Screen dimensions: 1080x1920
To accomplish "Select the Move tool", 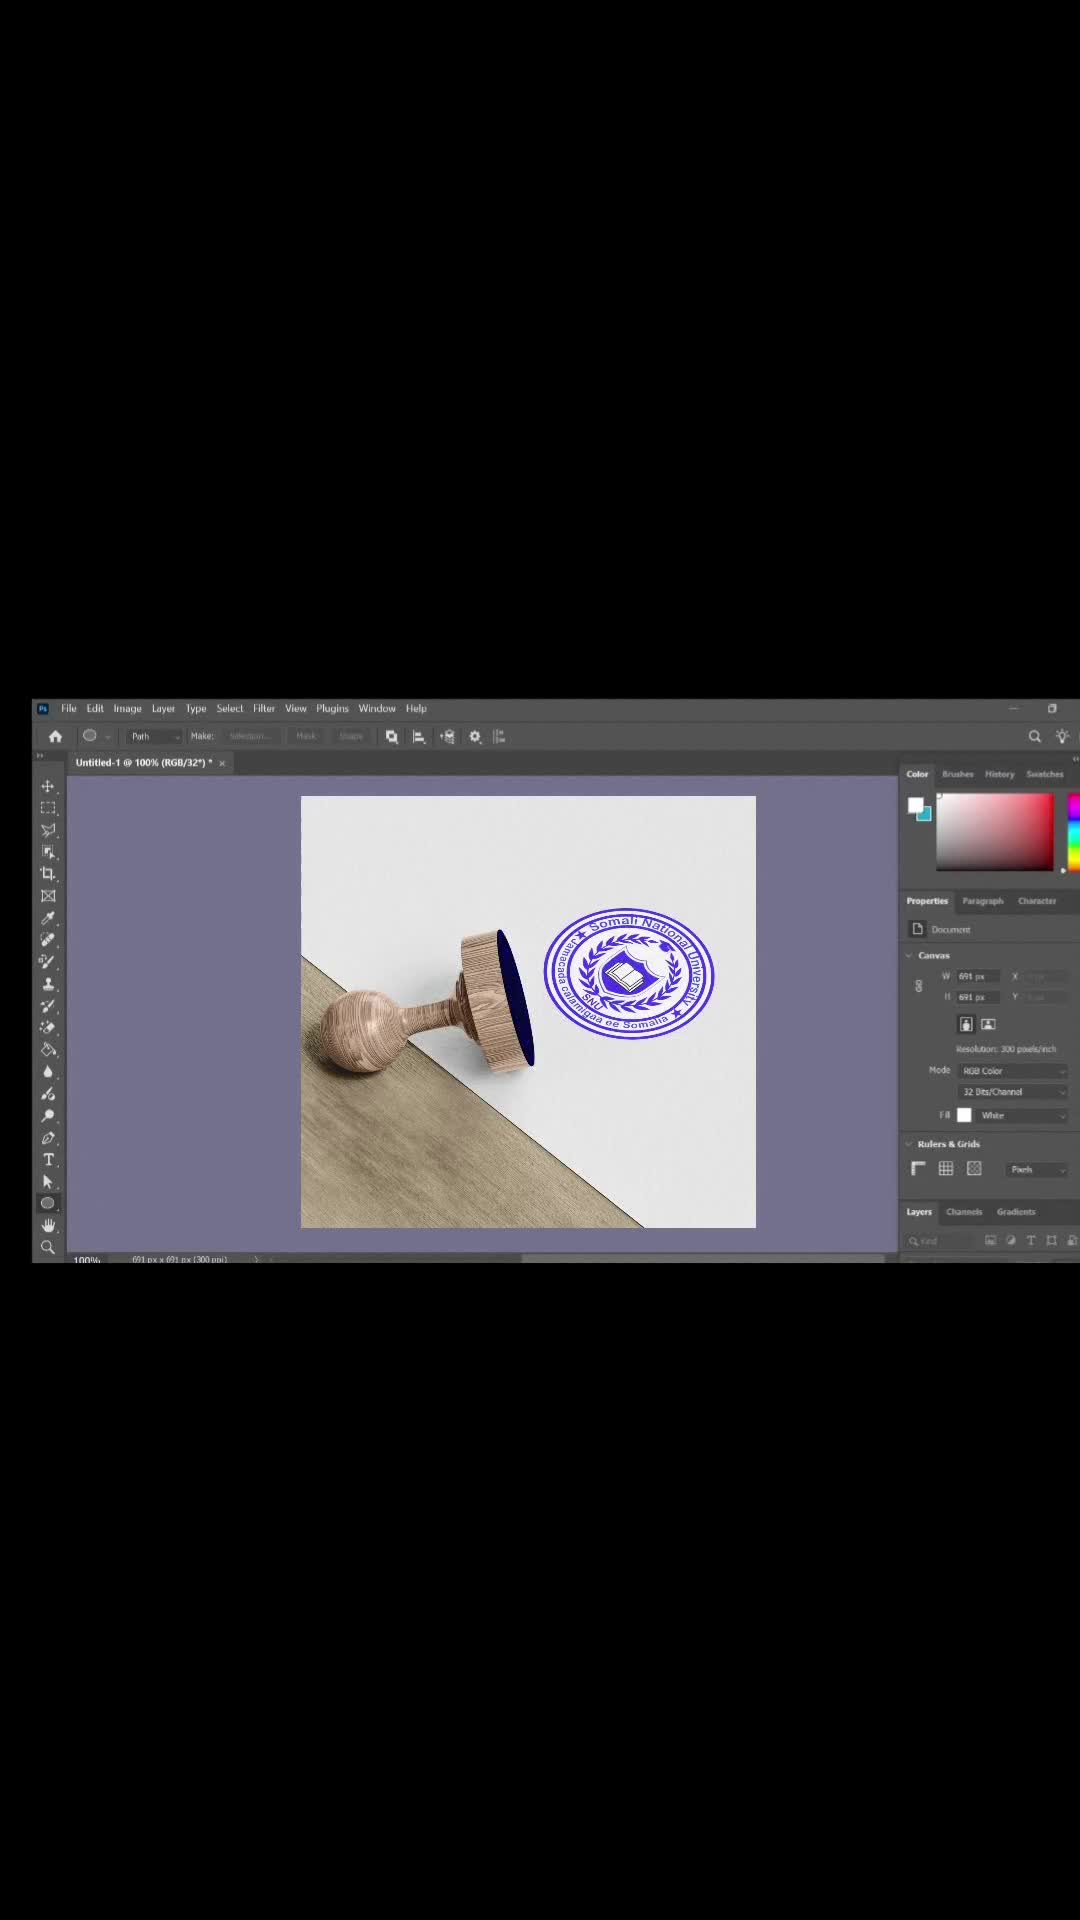I will [x=47, y=786].
